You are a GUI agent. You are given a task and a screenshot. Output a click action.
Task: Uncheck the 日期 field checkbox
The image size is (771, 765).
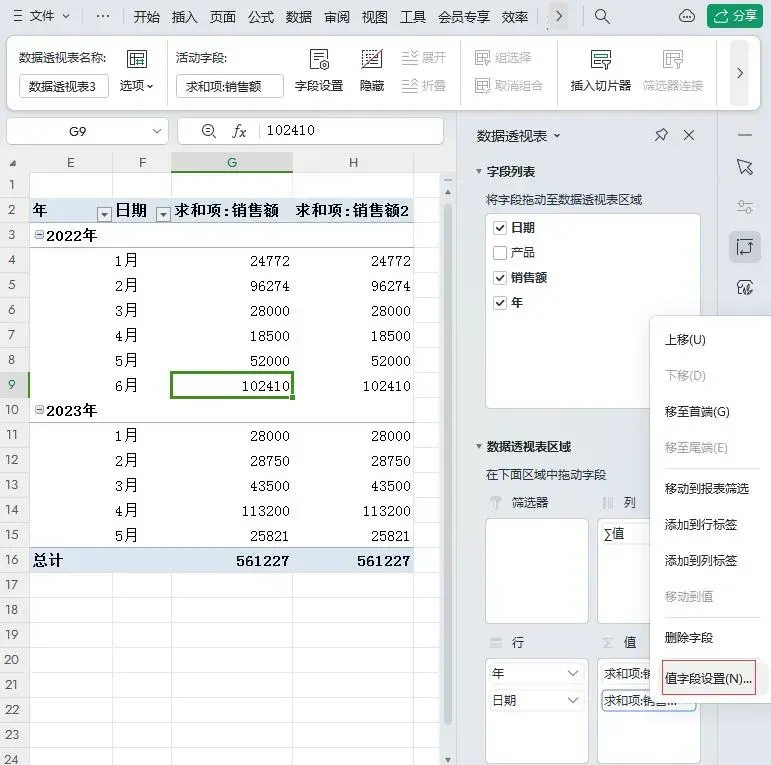pyautogui.click(x=500, y=228)
